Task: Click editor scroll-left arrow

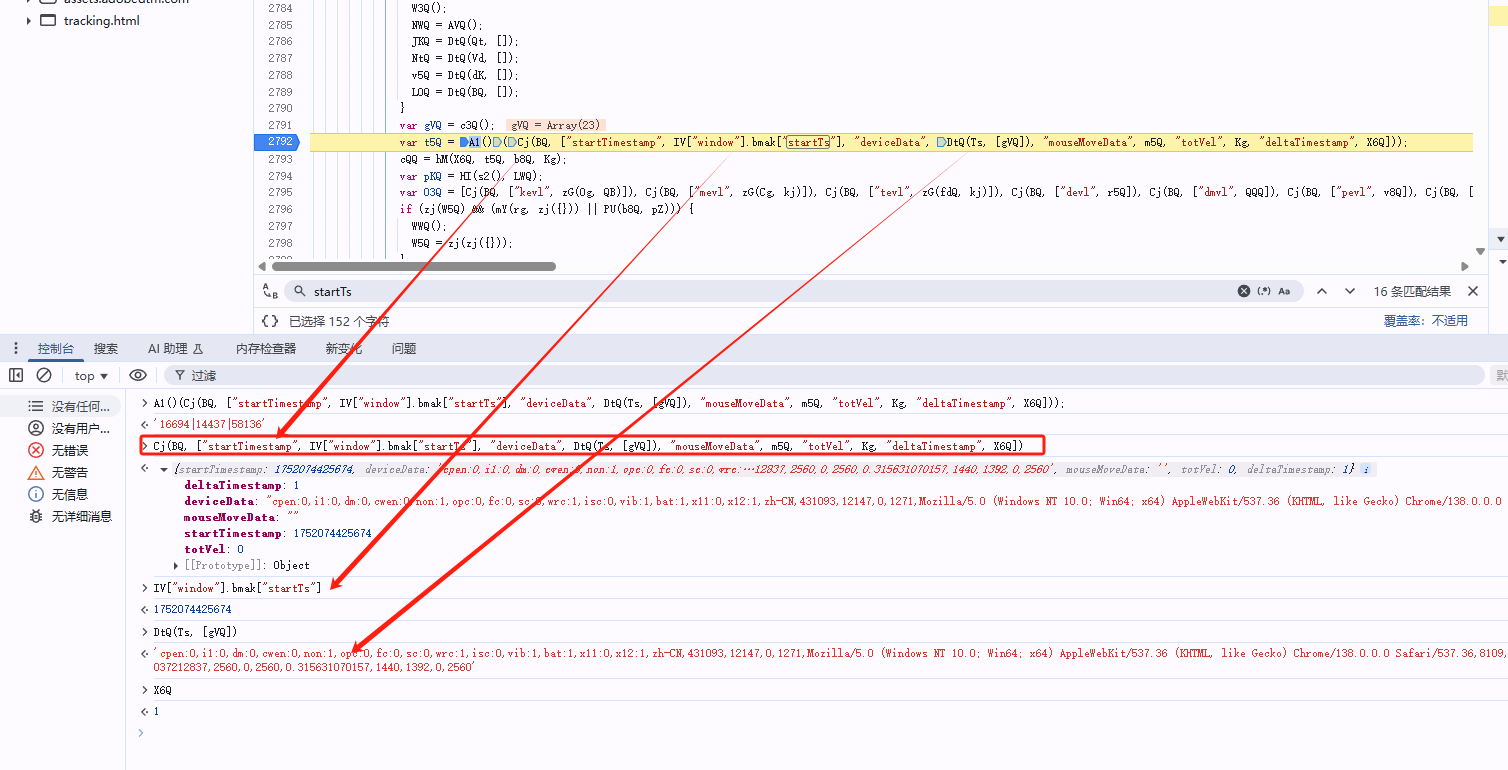Action: tap(262, 267)
